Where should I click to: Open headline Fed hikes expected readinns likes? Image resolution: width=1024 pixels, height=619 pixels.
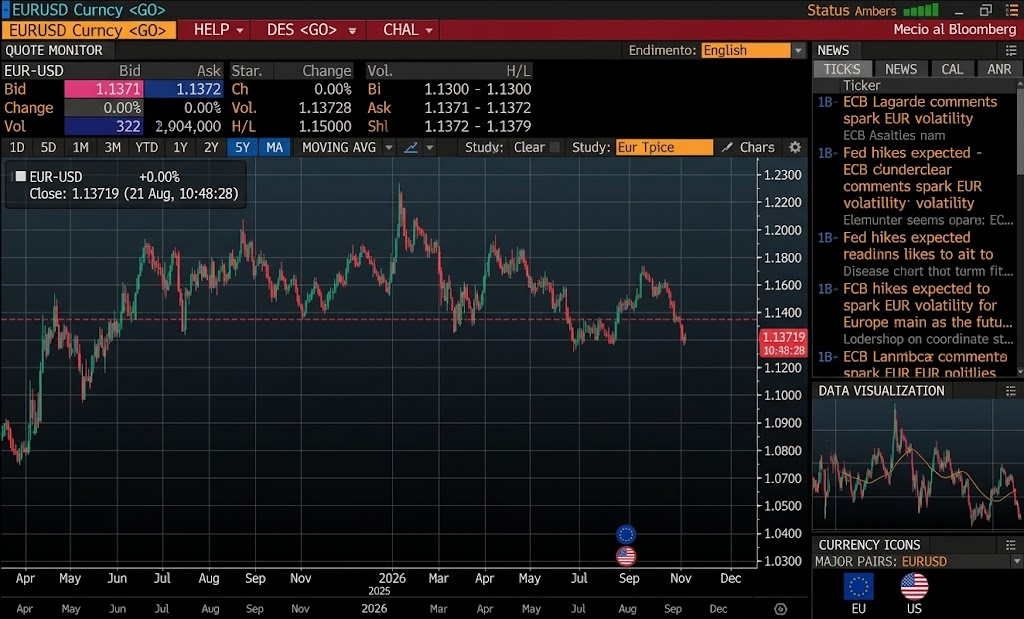(918, 246)
